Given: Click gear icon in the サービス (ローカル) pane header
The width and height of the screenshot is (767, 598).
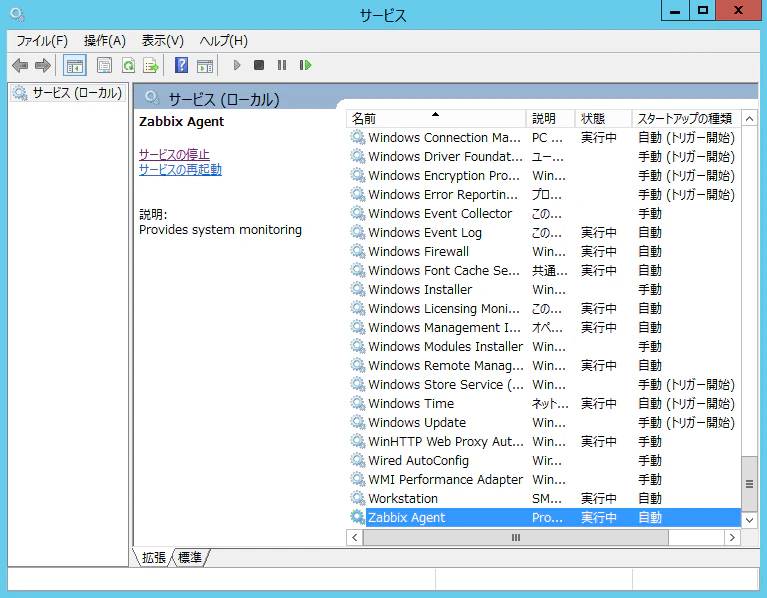Looking at the screenshot, I should [152, 98].
